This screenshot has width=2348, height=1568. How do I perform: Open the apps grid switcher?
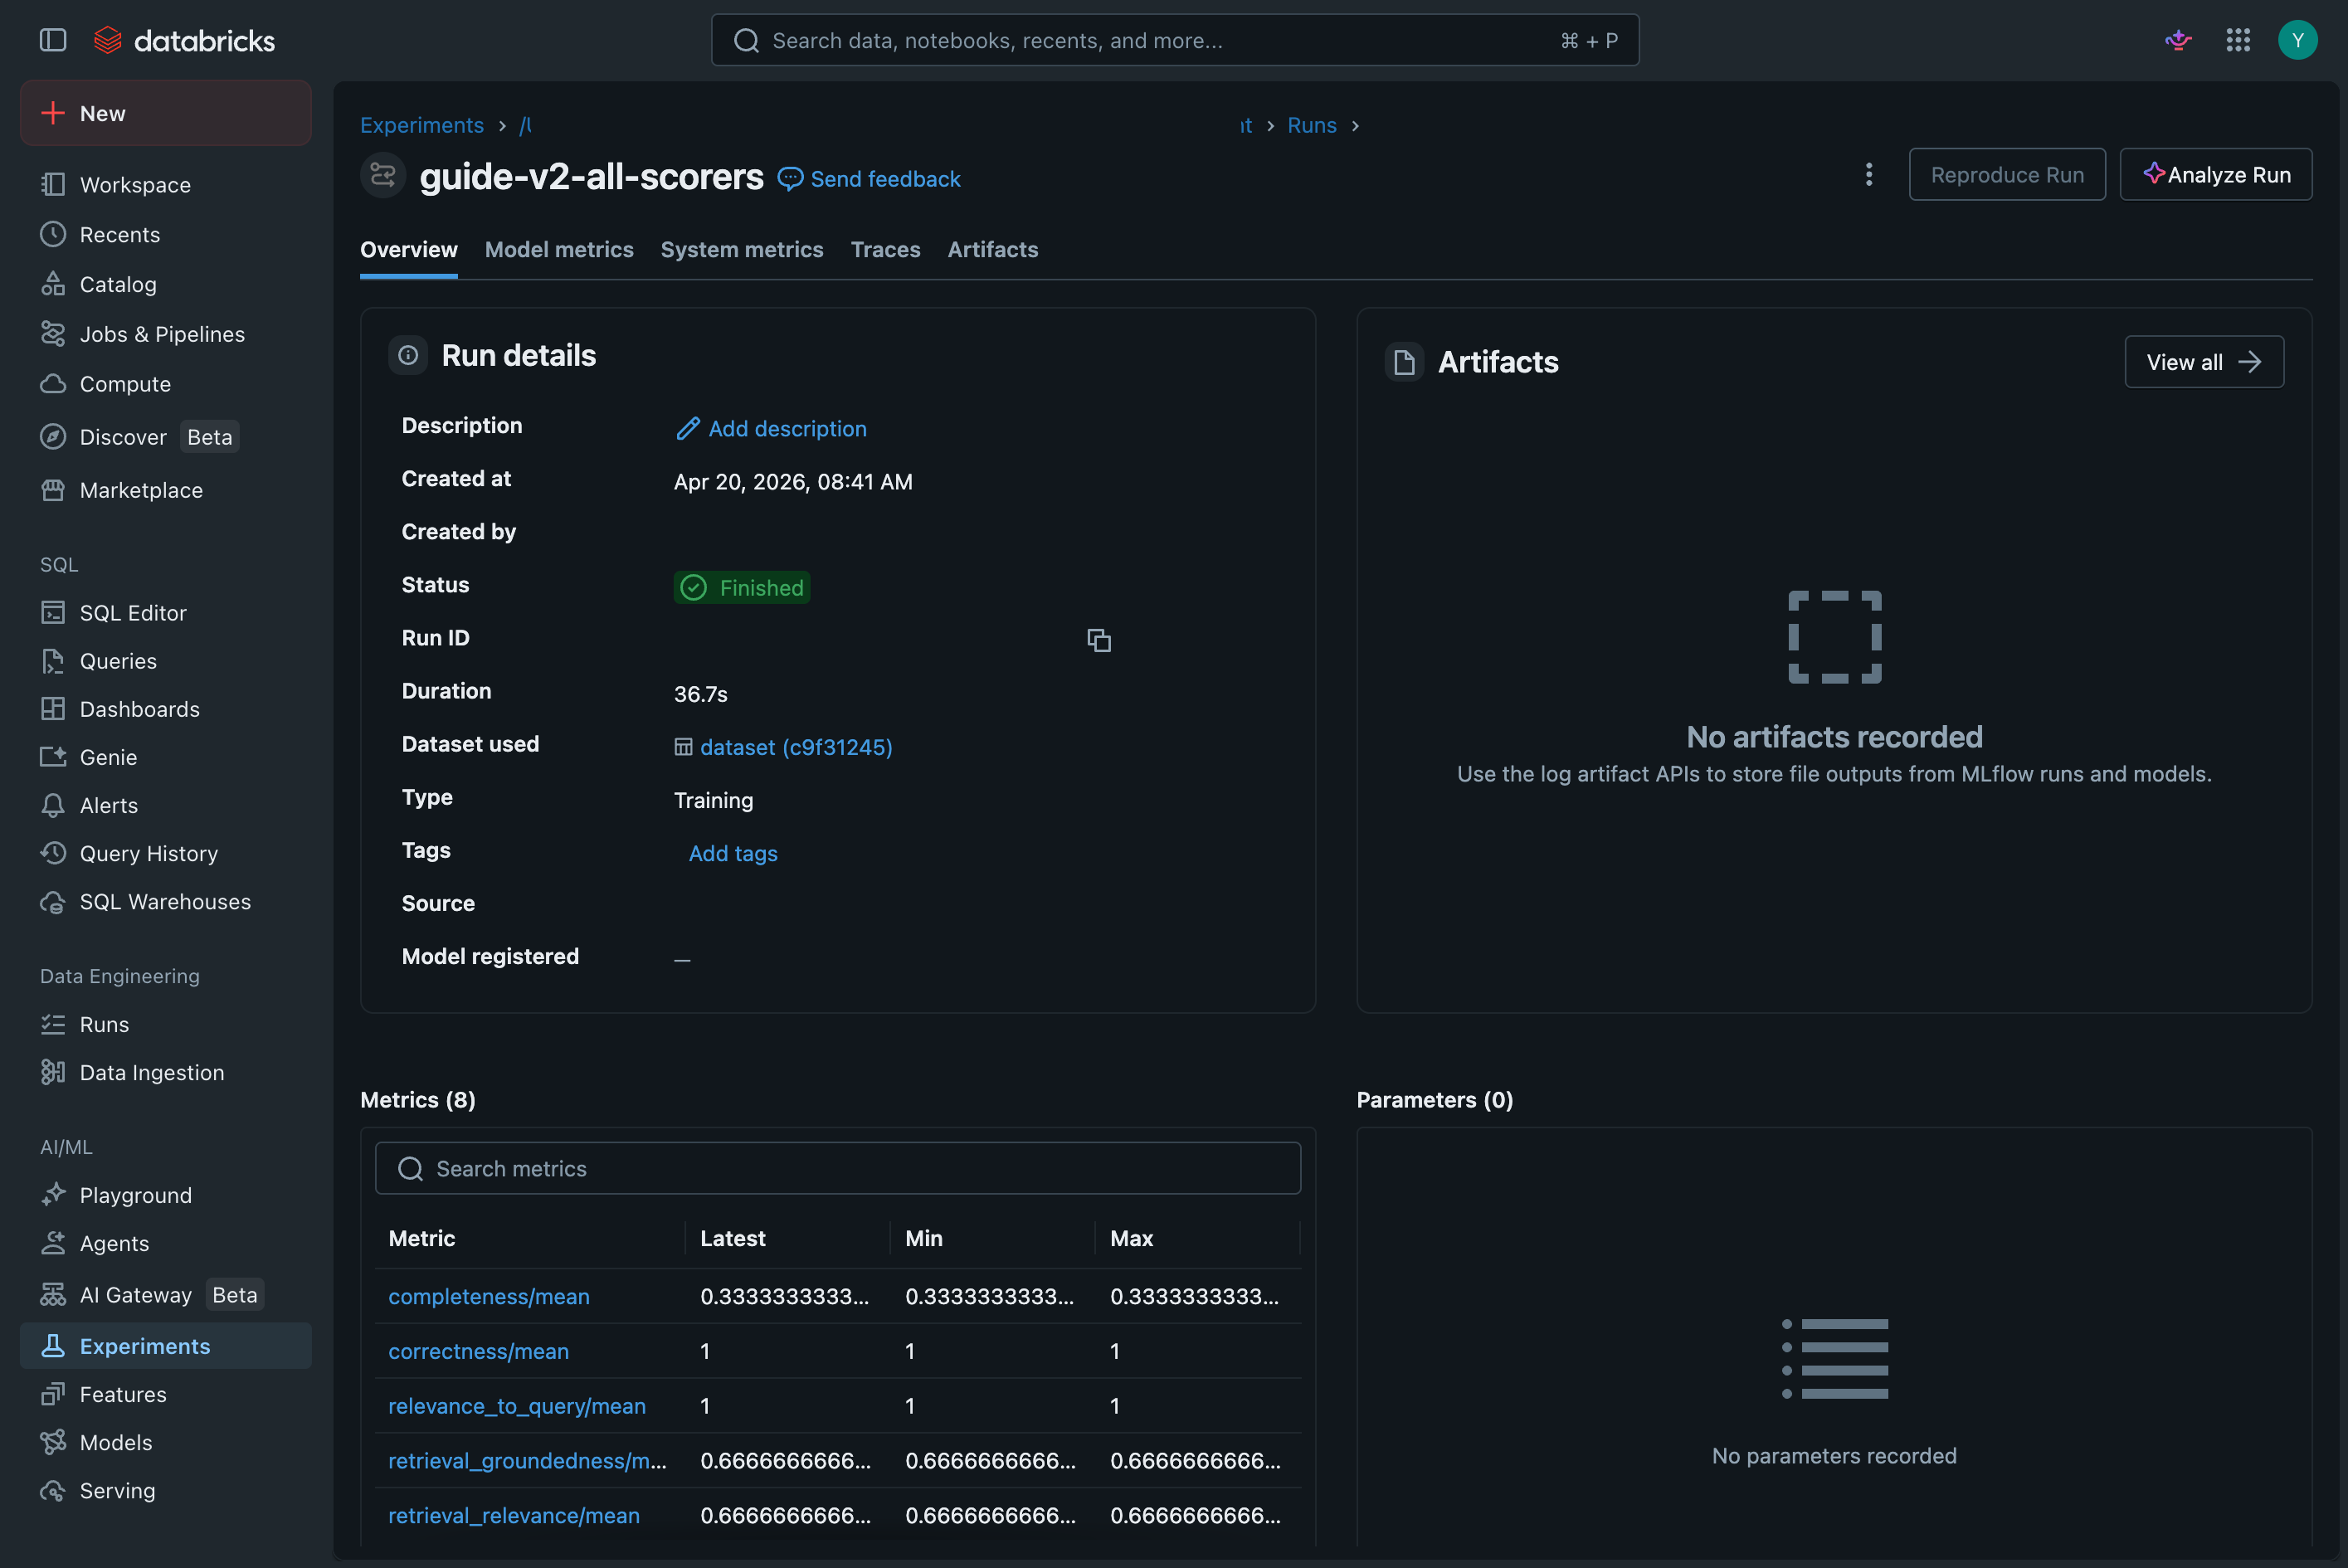pos(2238,40)
